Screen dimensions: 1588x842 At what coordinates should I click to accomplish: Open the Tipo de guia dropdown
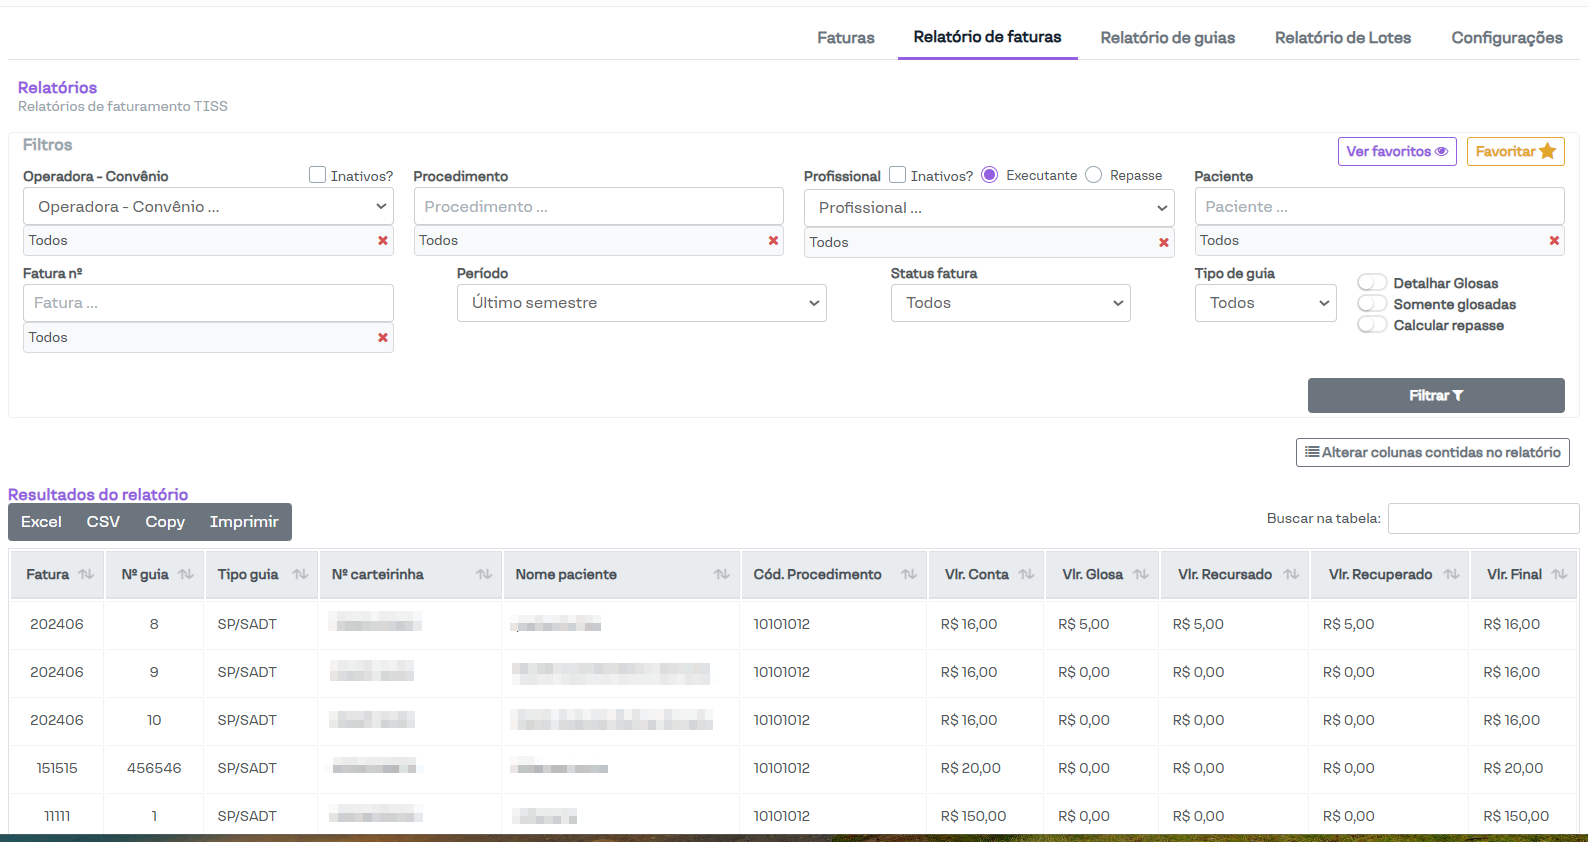[1265, 303]
